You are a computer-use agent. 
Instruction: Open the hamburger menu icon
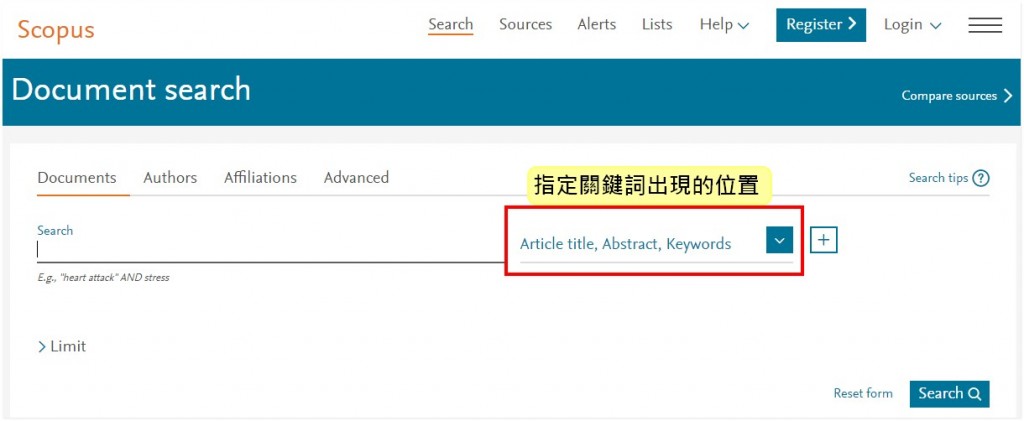(x=985, y=25)
